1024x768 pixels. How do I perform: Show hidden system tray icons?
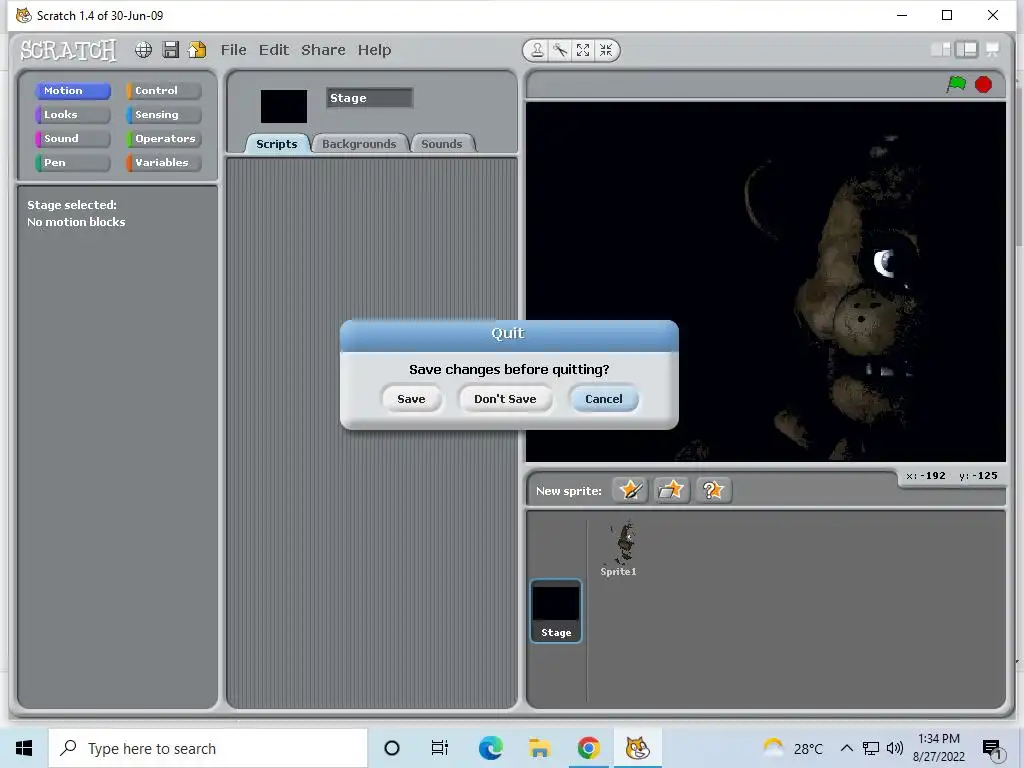click(x=846, y=748)
